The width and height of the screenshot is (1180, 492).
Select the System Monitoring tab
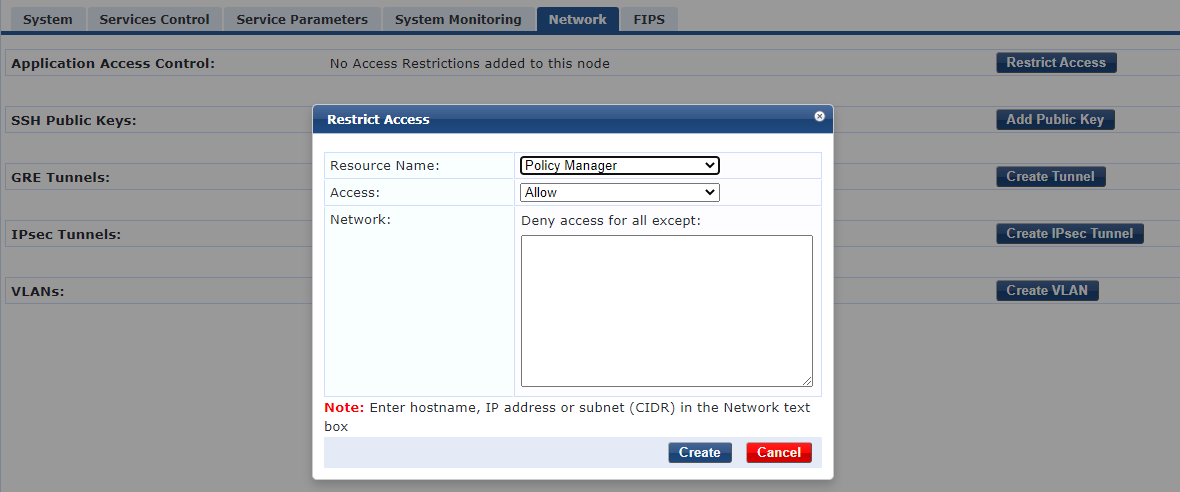point(458,20)
